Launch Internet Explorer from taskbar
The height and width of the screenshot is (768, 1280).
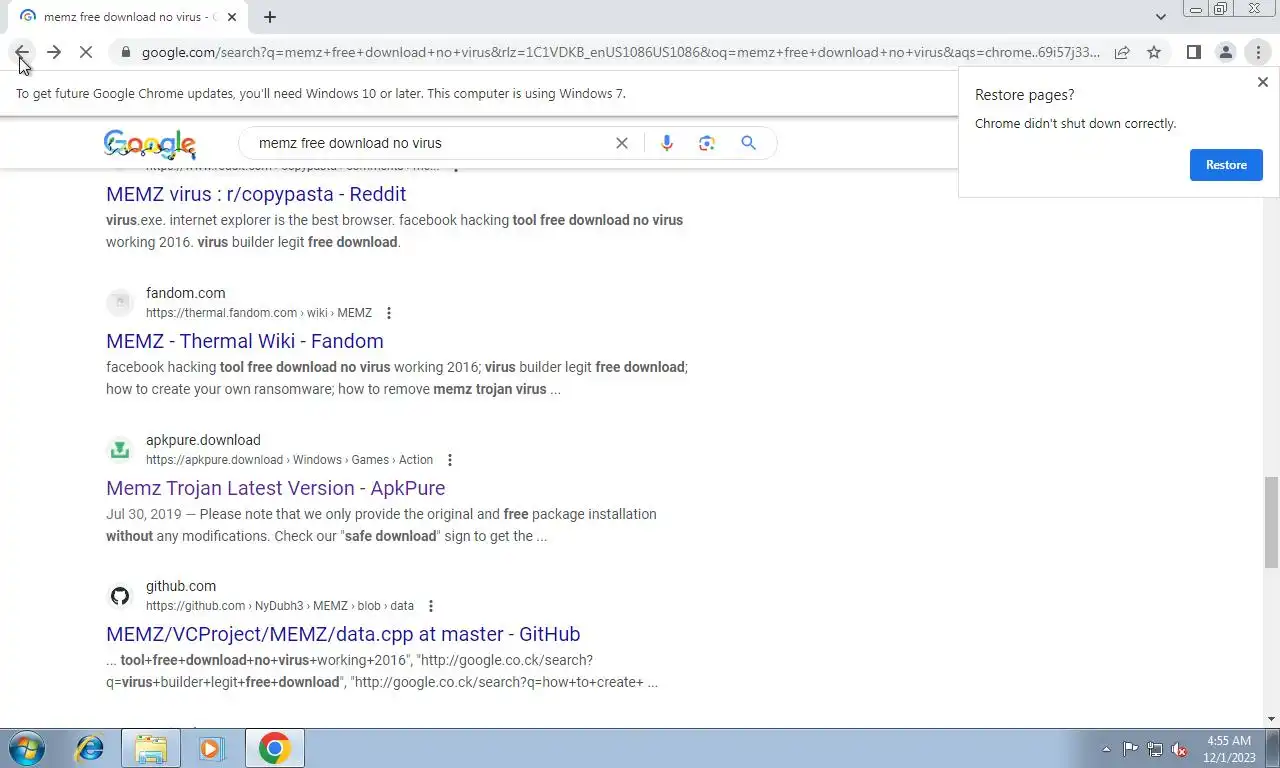[x=90, y=748]
